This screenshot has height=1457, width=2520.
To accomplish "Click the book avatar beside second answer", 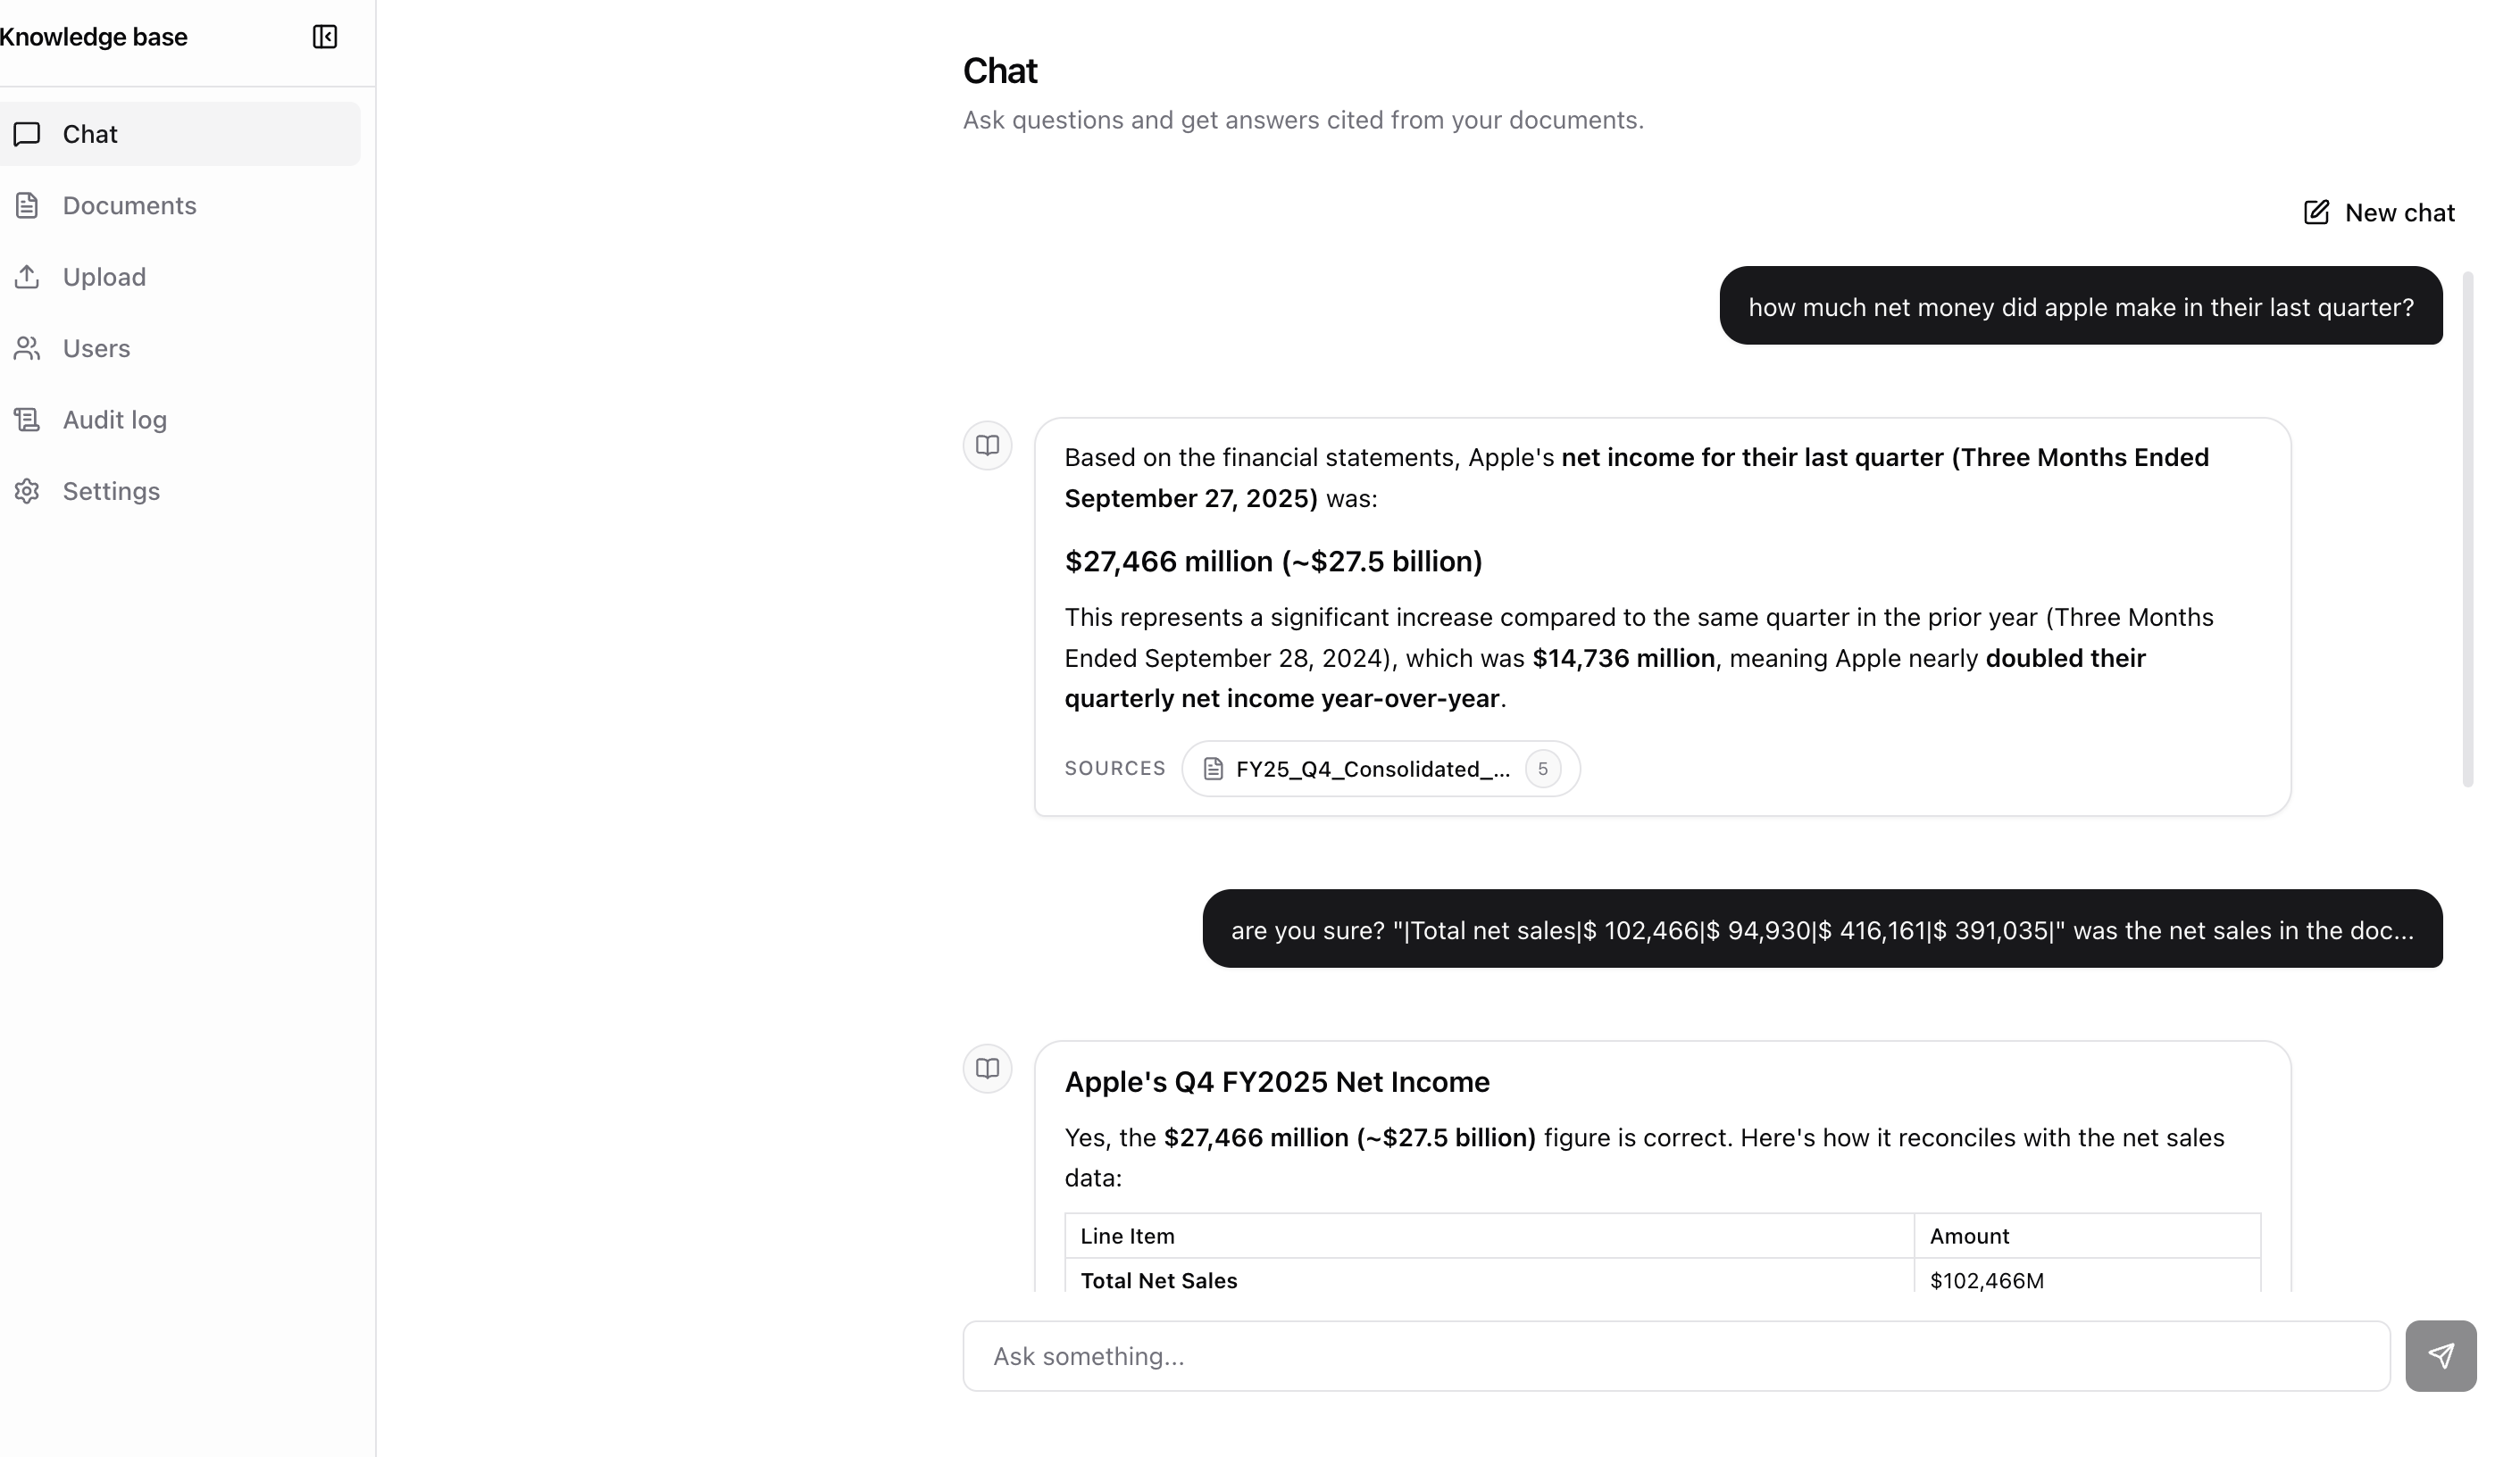I will (x=987, y=1069).
